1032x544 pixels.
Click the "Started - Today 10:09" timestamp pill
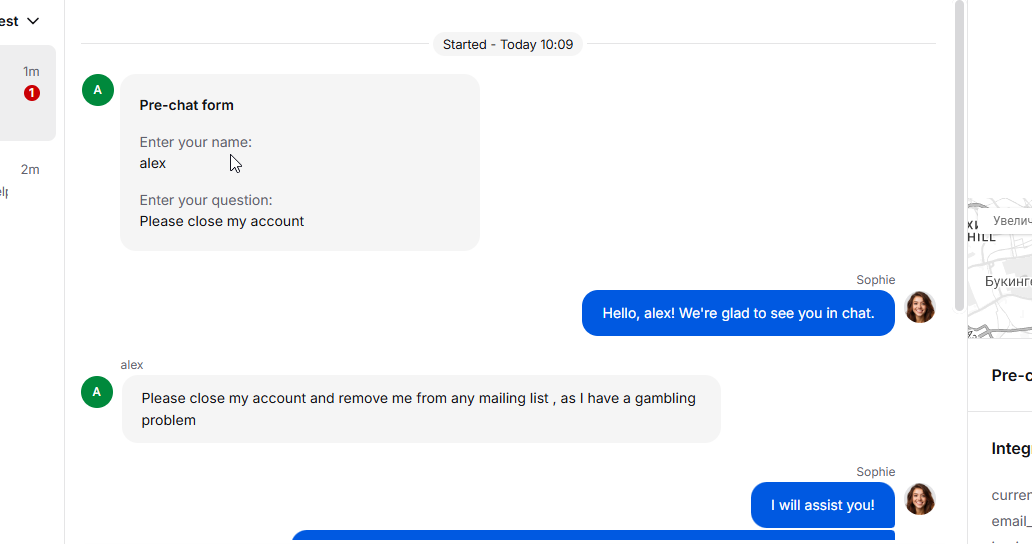tap(508, 44)
